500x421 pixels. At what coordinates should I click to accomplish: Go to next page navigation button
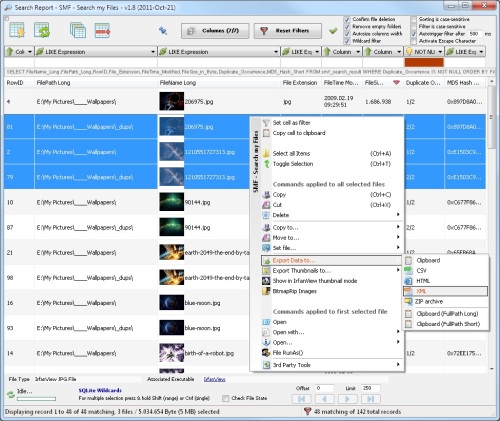coord(347,399)
